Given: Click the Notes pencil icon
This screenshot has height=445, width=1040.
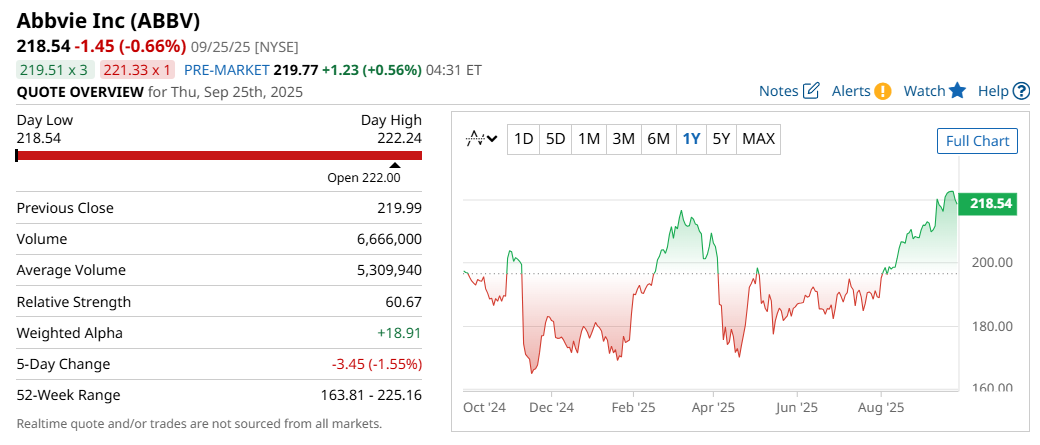Looking at the screenshot, I should 811,91.
